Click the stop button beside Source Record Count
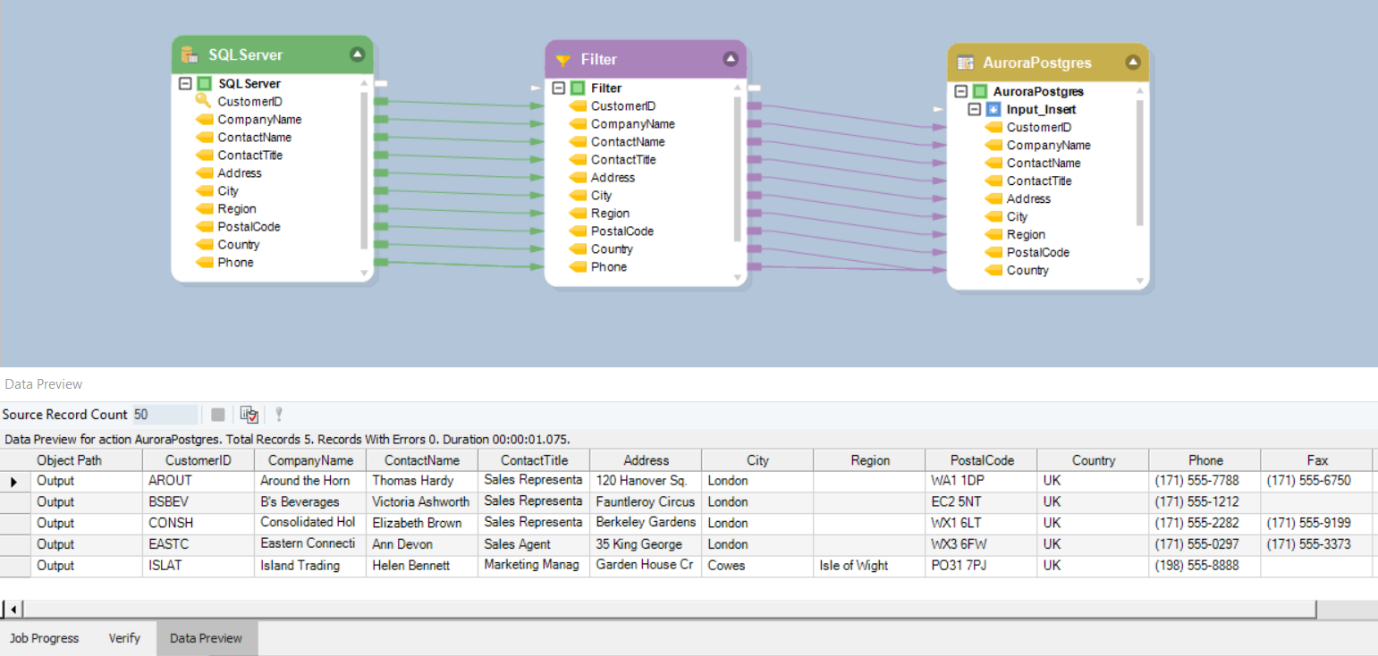 tap(217, 414)
